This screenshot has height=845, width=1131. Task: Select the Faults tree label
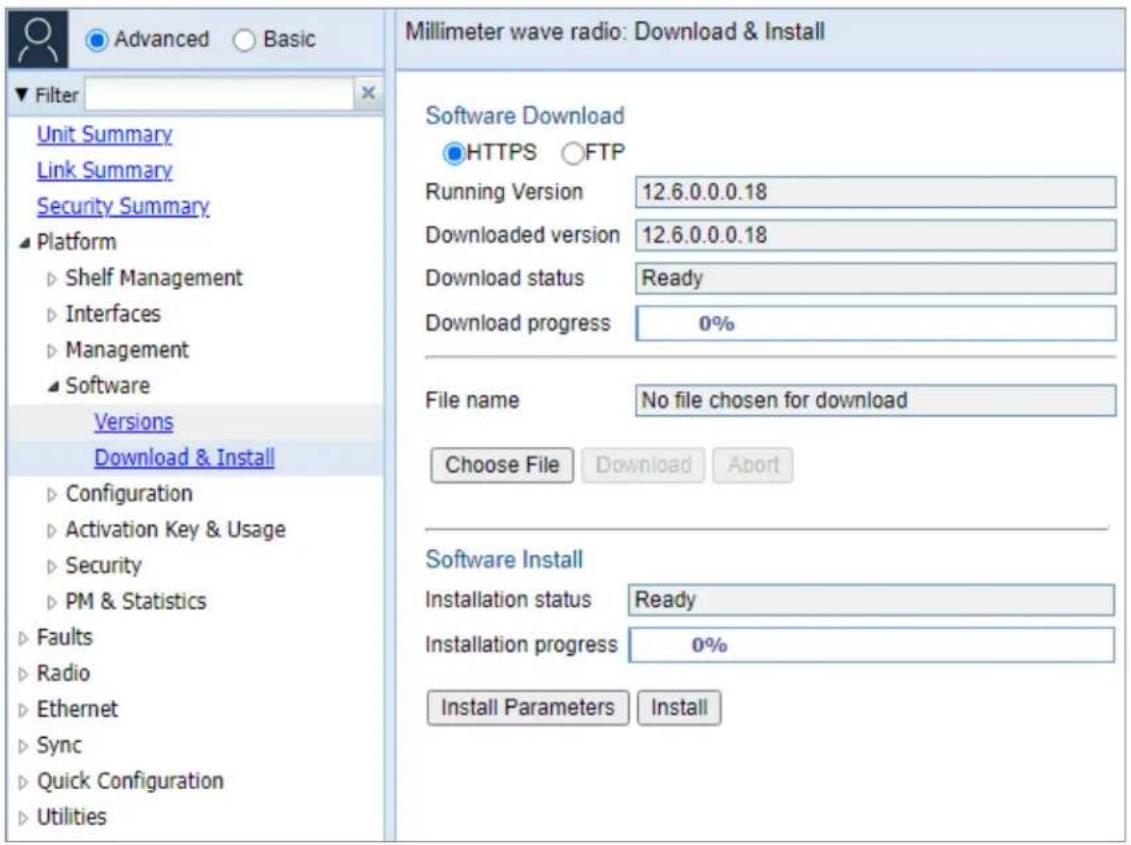pyautogui.click(x=64, y=637)
